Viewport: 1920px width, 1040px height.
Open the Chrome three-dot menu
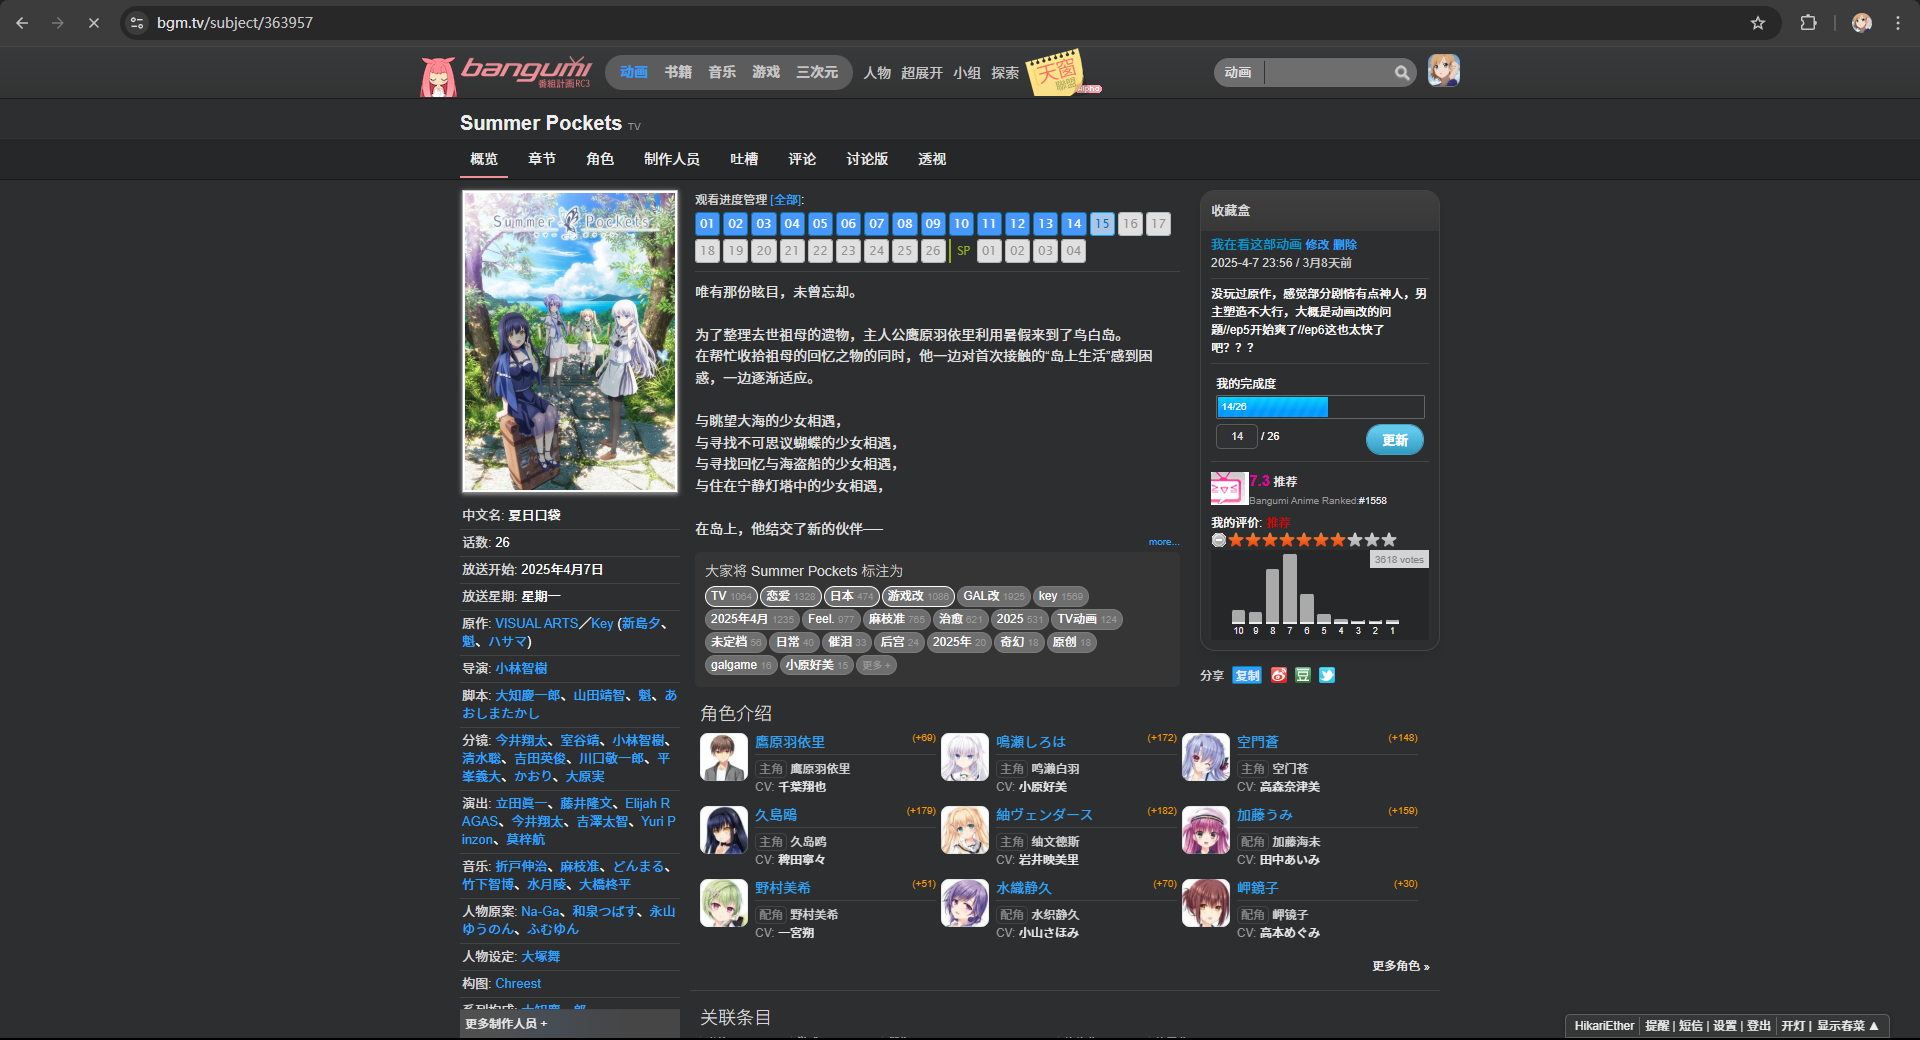click(1897, 22)
